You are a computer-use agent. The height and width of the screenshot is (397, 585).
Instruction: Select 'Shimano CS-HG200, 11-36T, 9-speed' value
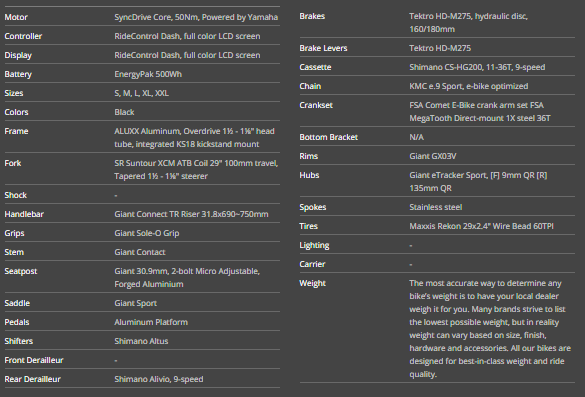[477, 67]
